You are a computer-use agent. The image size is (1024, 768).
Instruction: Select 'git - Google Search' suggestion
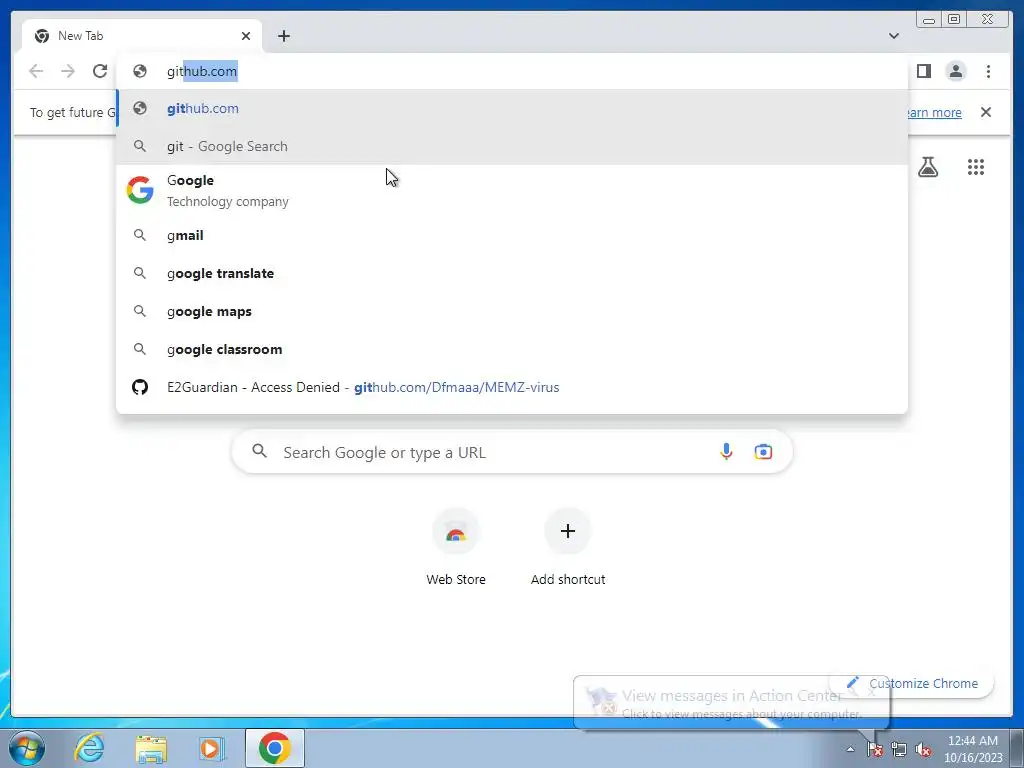click(512, 146)
